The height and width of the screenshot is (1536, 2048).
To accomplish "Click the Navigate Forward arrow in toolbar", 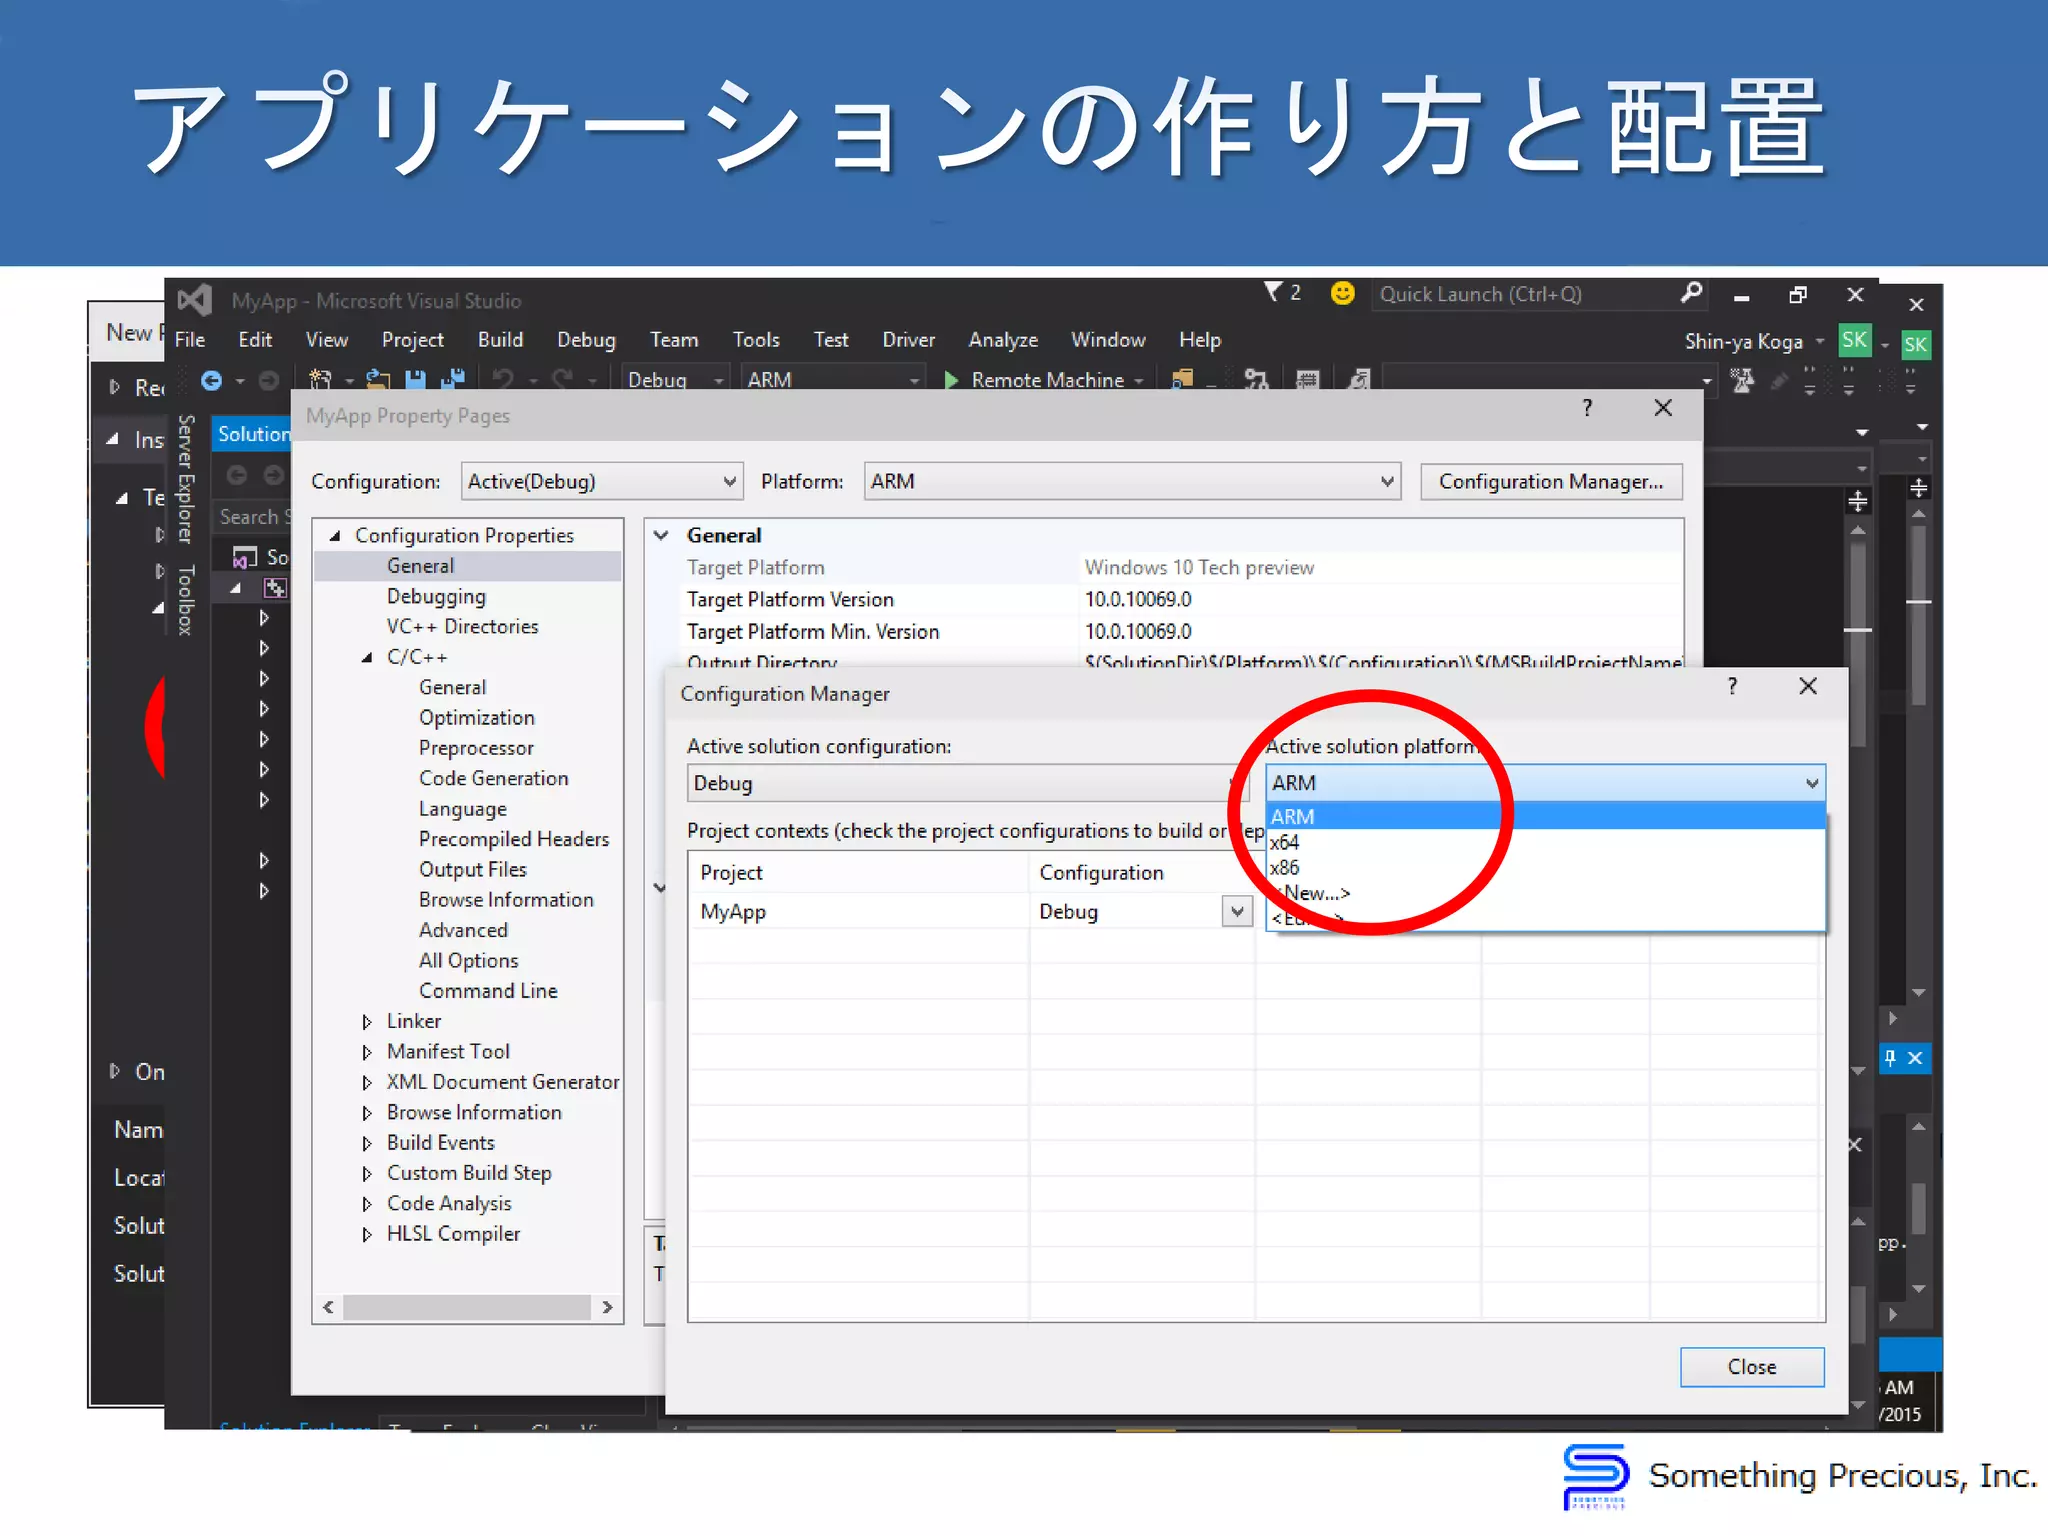I will (x=269, y=380).
